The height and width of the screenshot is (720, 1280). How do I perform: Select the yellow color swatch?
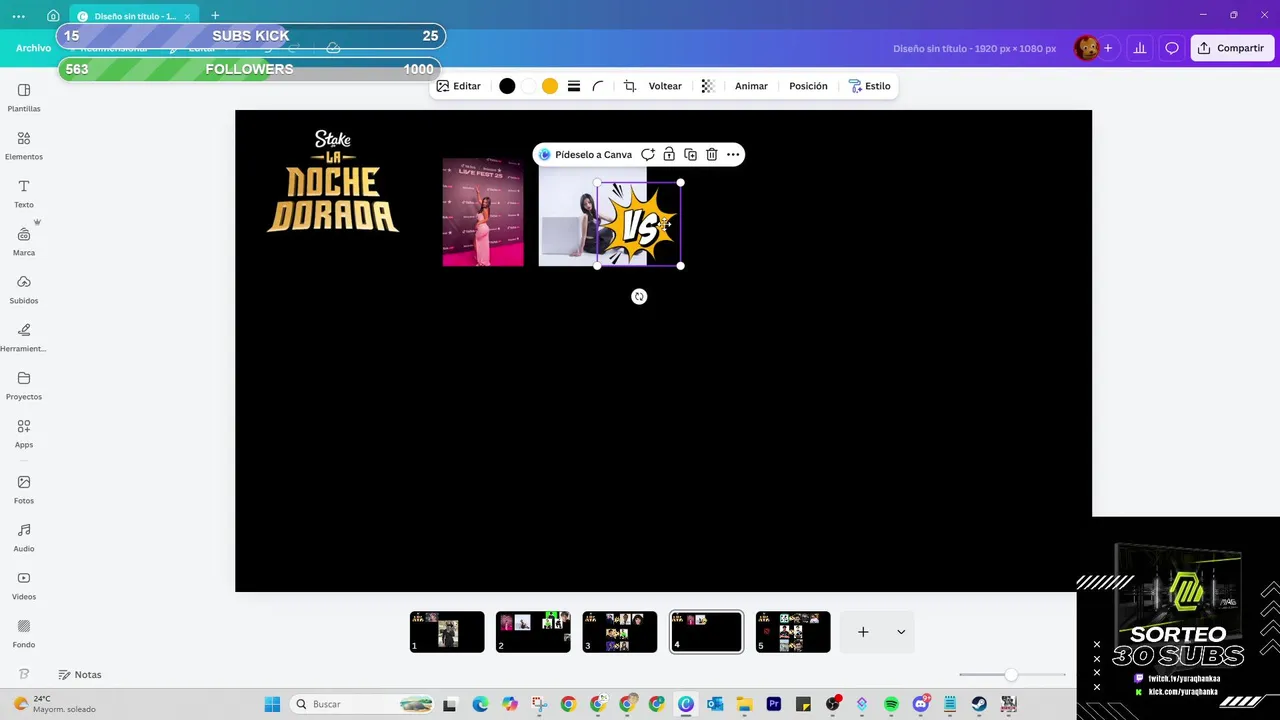point(550,86)
